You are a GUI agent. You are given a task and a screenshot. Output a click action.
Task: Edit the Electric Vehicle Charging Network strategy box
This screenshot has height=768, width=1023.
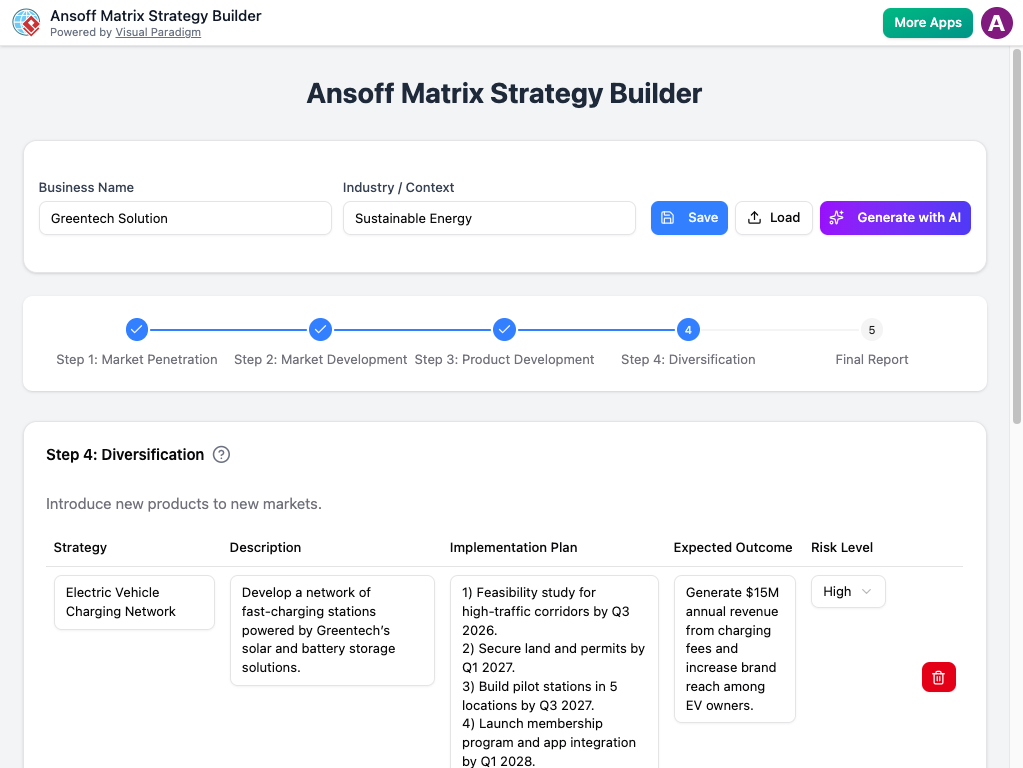coord(134,602)
